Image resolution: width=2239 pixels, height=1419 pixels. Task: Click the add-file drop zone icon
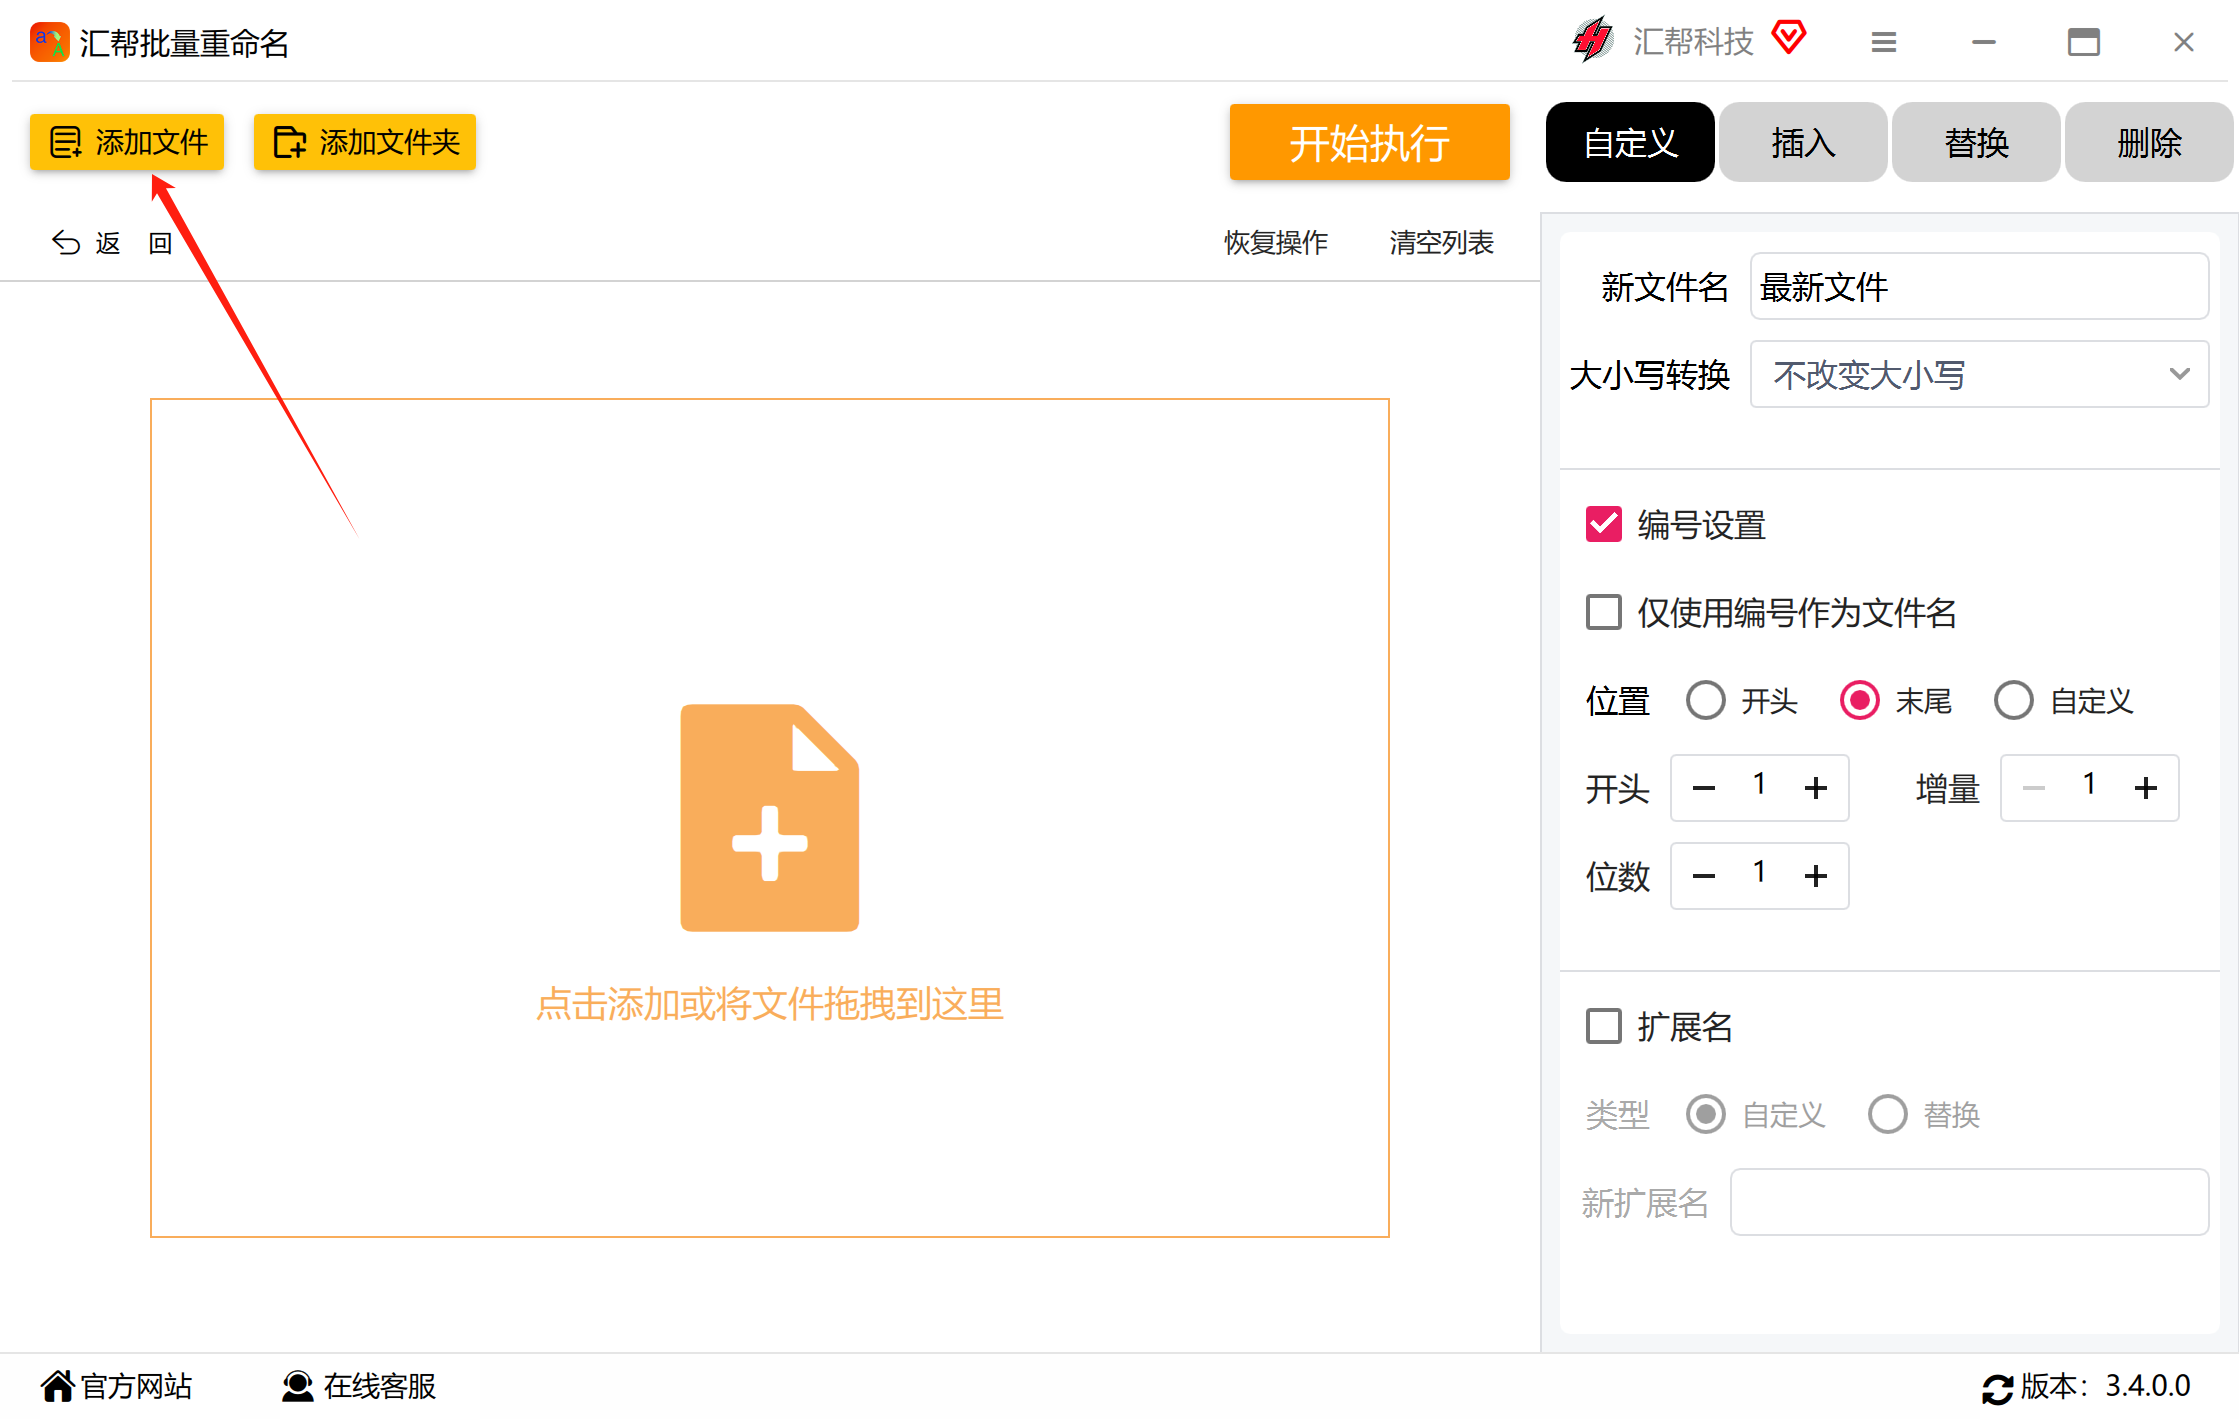point(769,818)
